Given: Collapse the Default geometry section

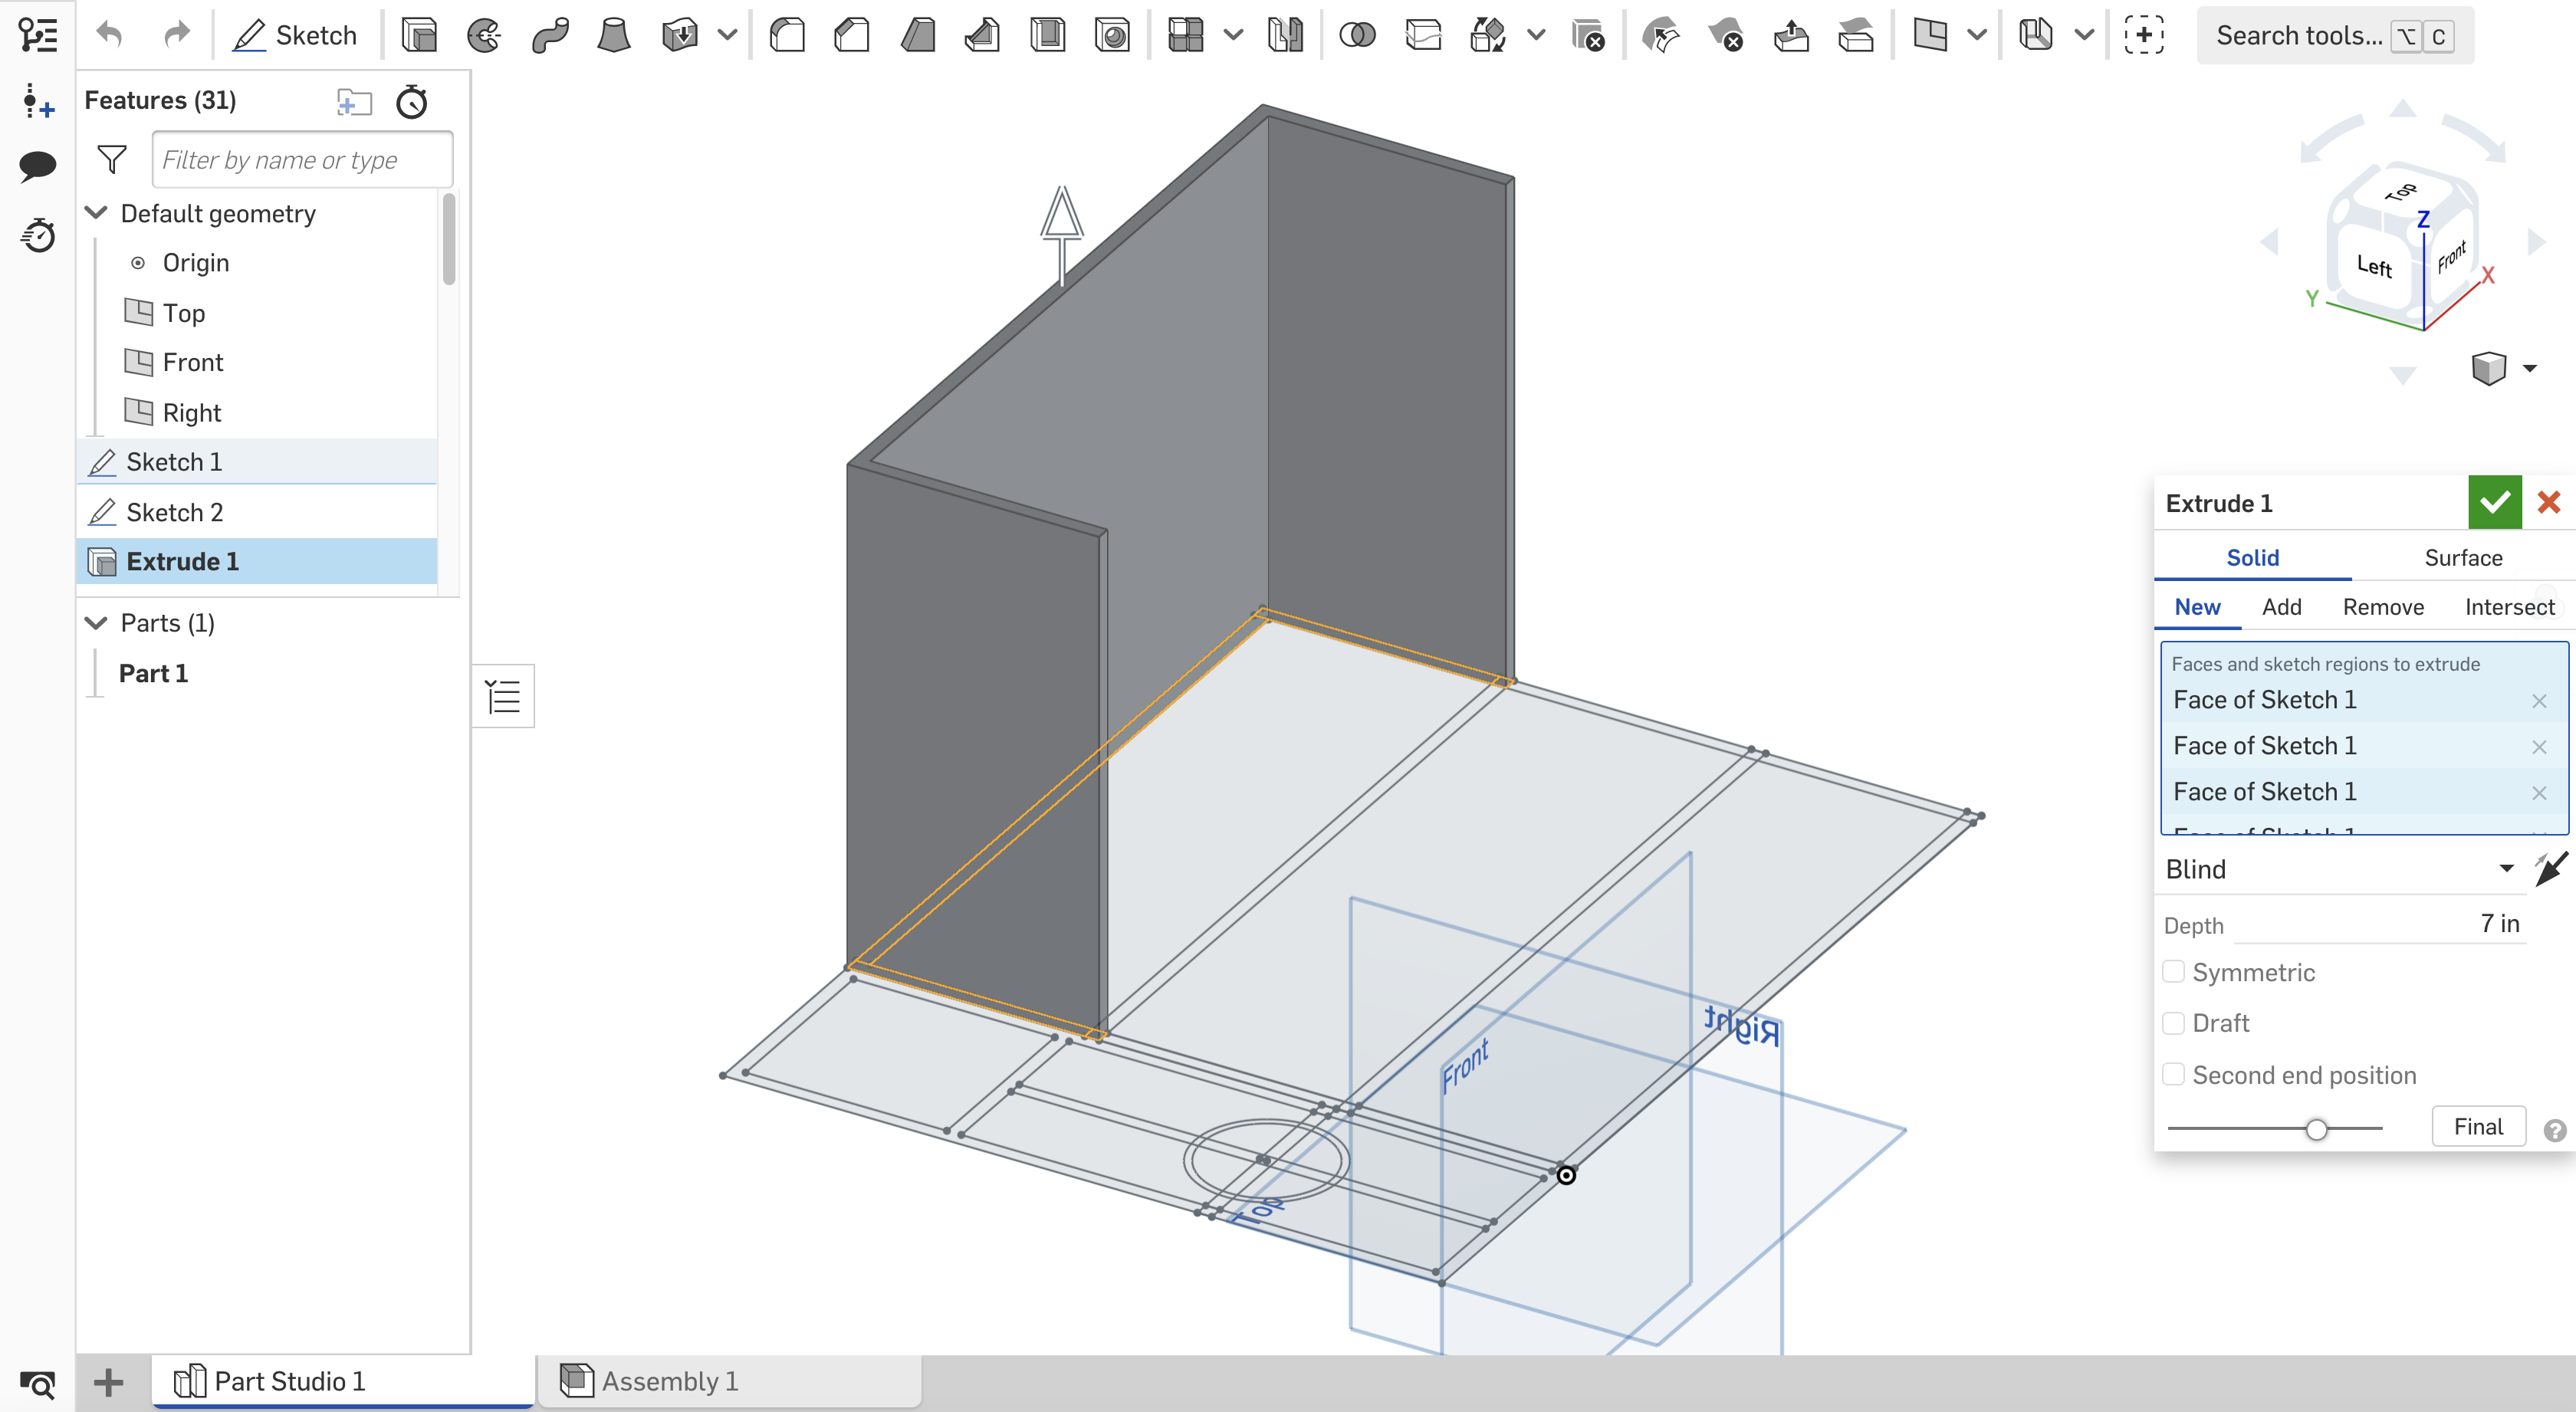Looking at the screenshot, I should (x=97, y=212).
